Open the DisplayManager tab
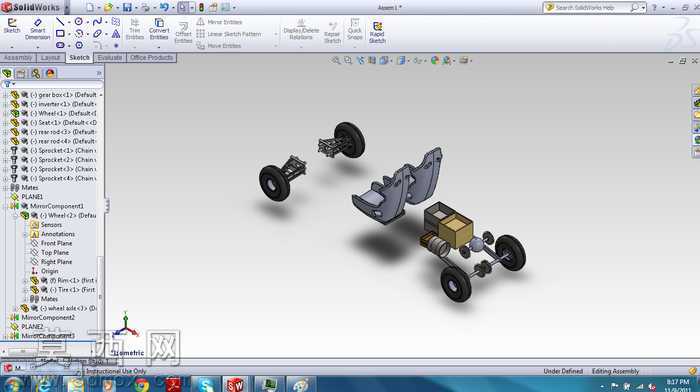Viewport: 700px width, 392px height. [x=50, y=73]
